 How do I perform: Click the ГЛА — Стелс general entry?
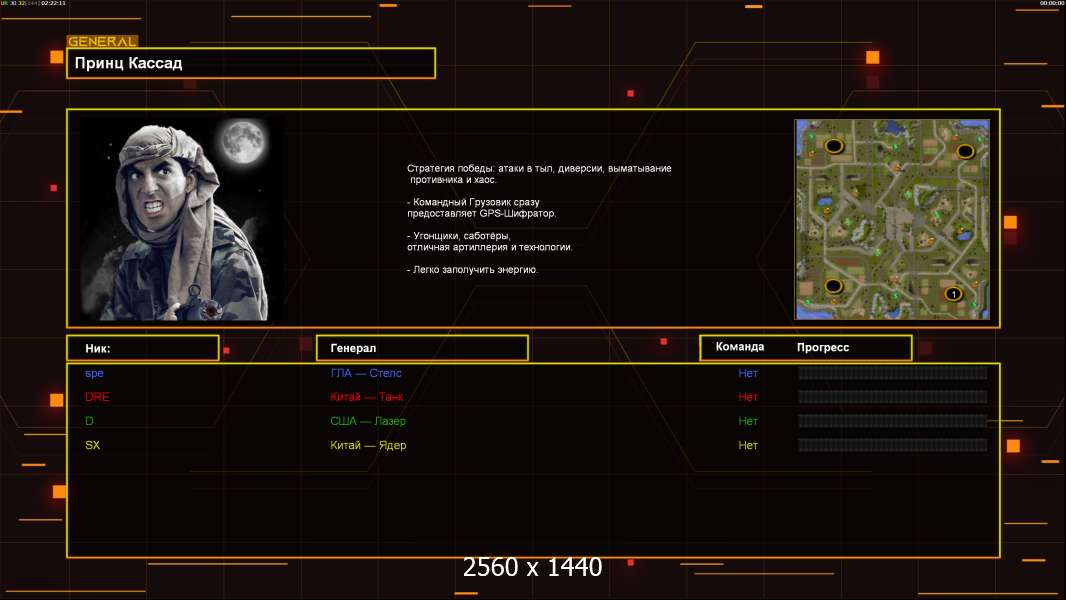coord(366,373)
